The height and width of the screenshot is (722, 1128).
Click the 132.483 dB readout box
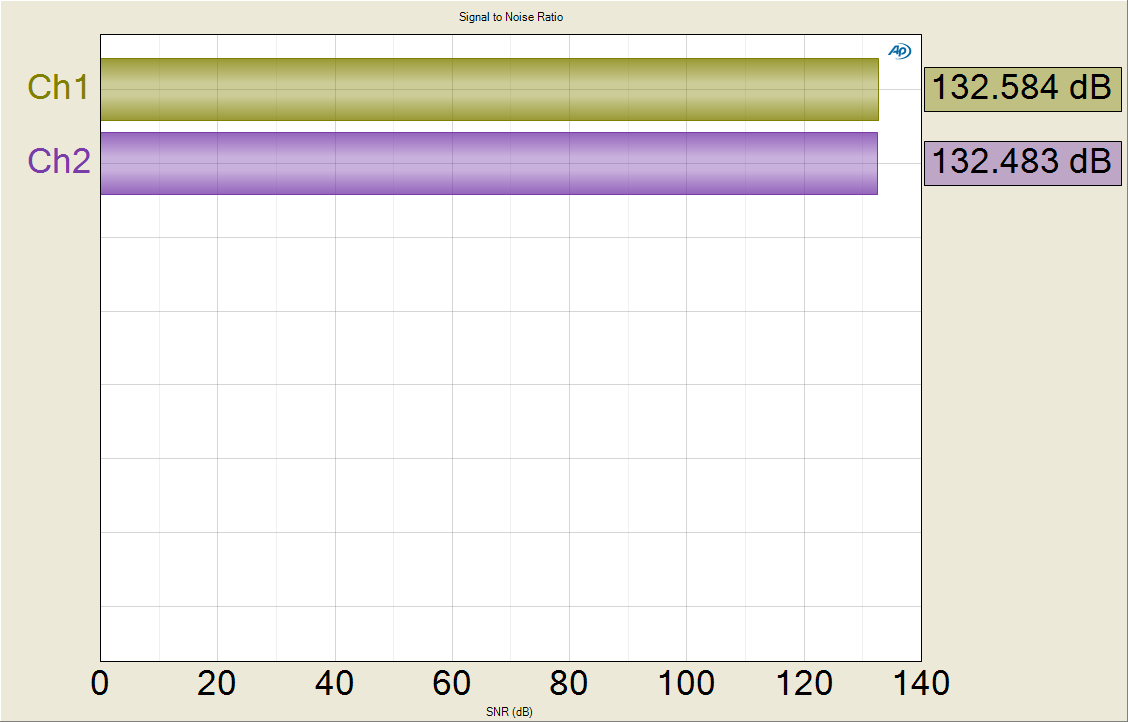[x=1022, y=163]
